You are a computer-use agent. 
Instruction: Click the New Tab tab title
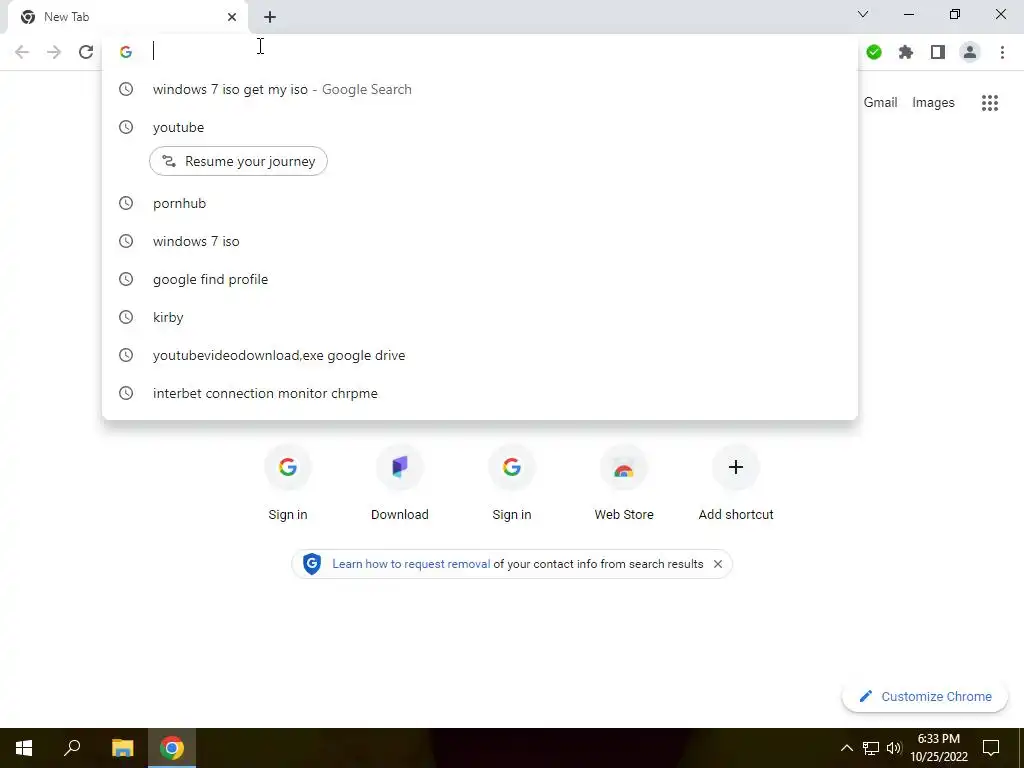pos(67,17)
